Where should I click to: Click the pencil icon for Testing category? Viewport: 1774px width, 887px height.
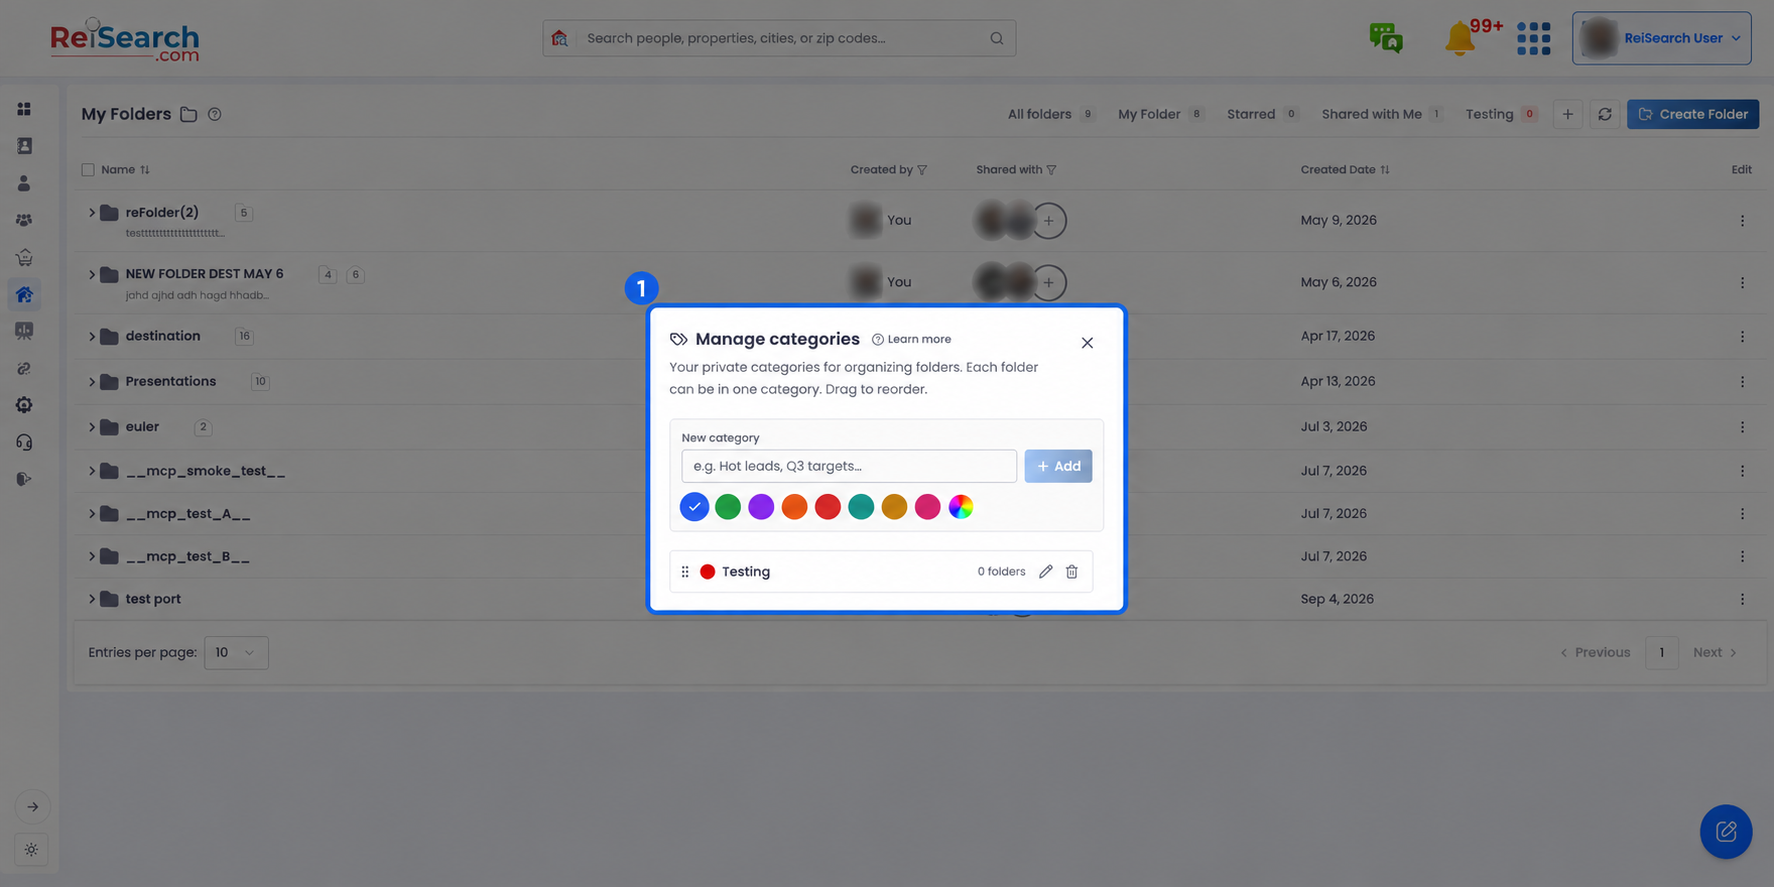click(1045, 572)
